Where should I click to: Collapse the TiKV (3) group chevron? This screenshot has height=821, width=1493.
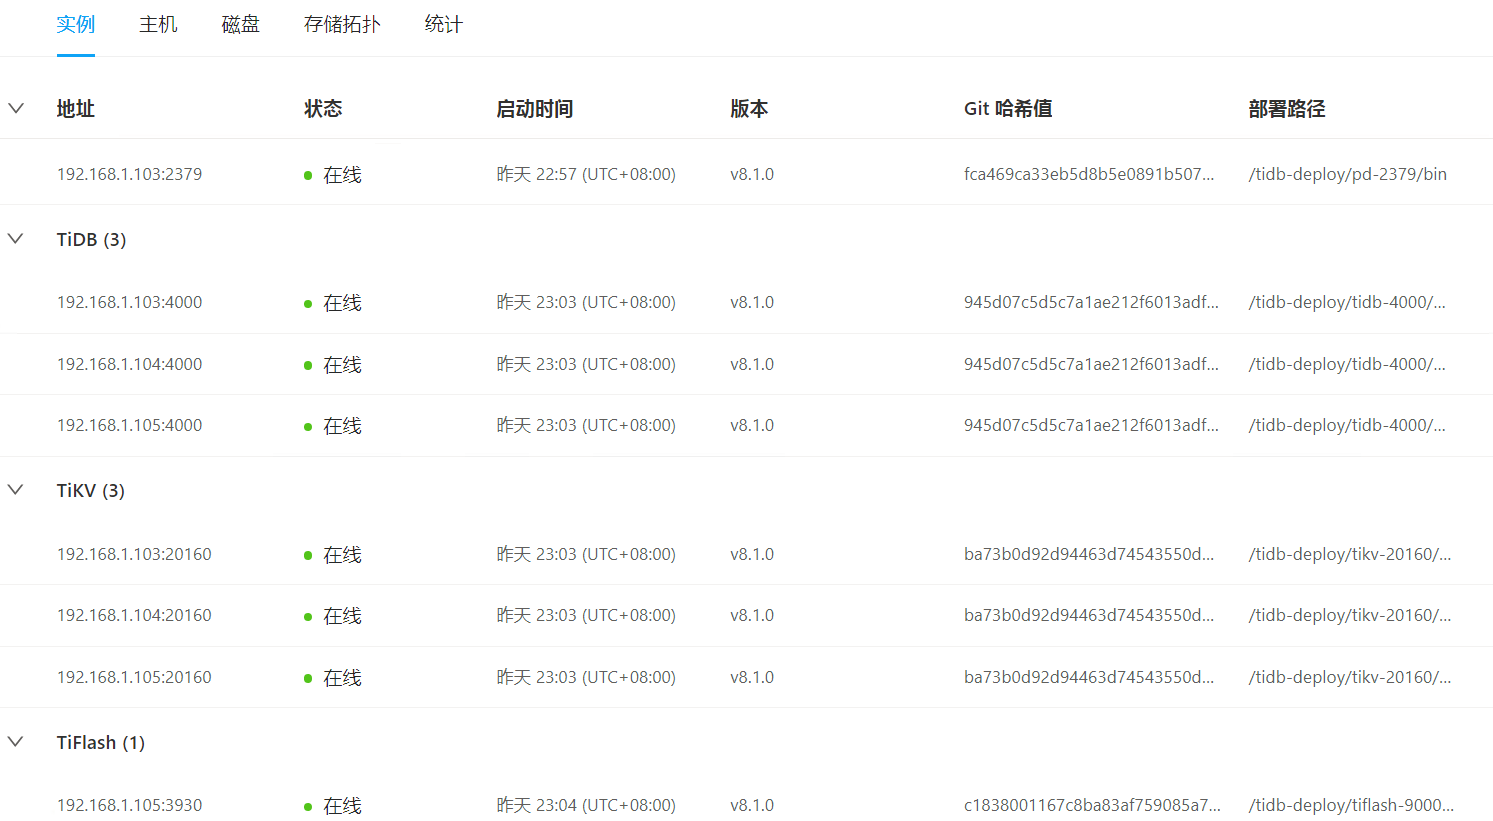point(16,490)
